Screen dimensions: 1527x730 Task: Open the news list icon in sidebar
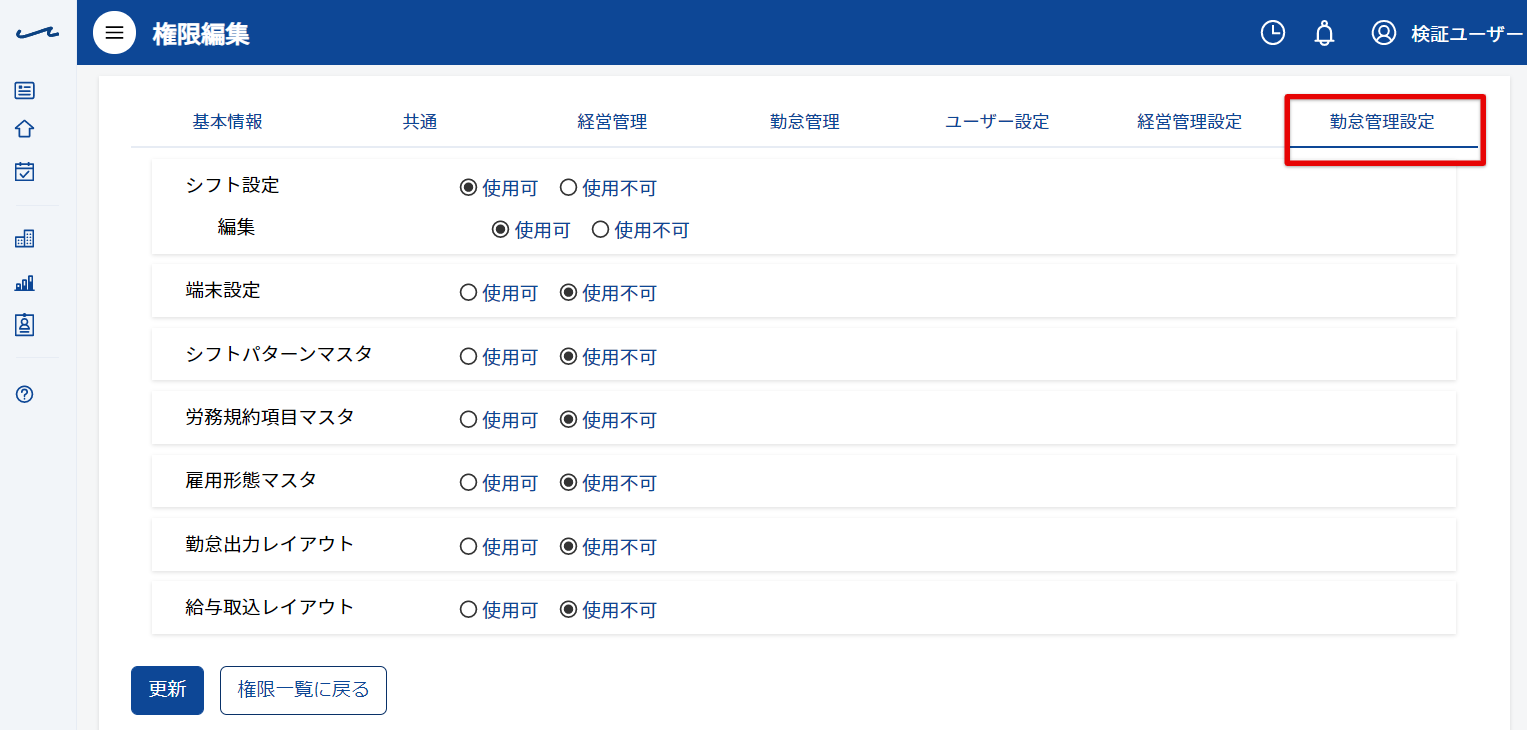25,91
